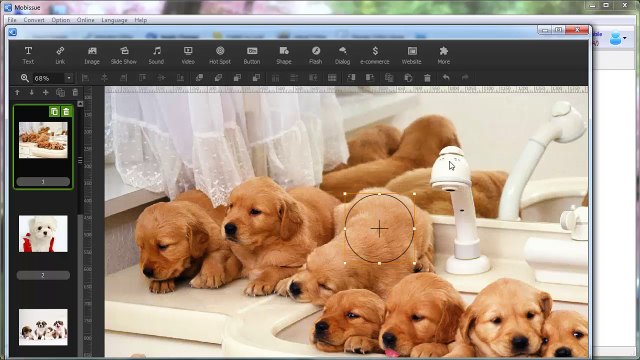The width and height of the screenshot is (640, 360).
Task: Redo the last undone edit
Action: 465,78
